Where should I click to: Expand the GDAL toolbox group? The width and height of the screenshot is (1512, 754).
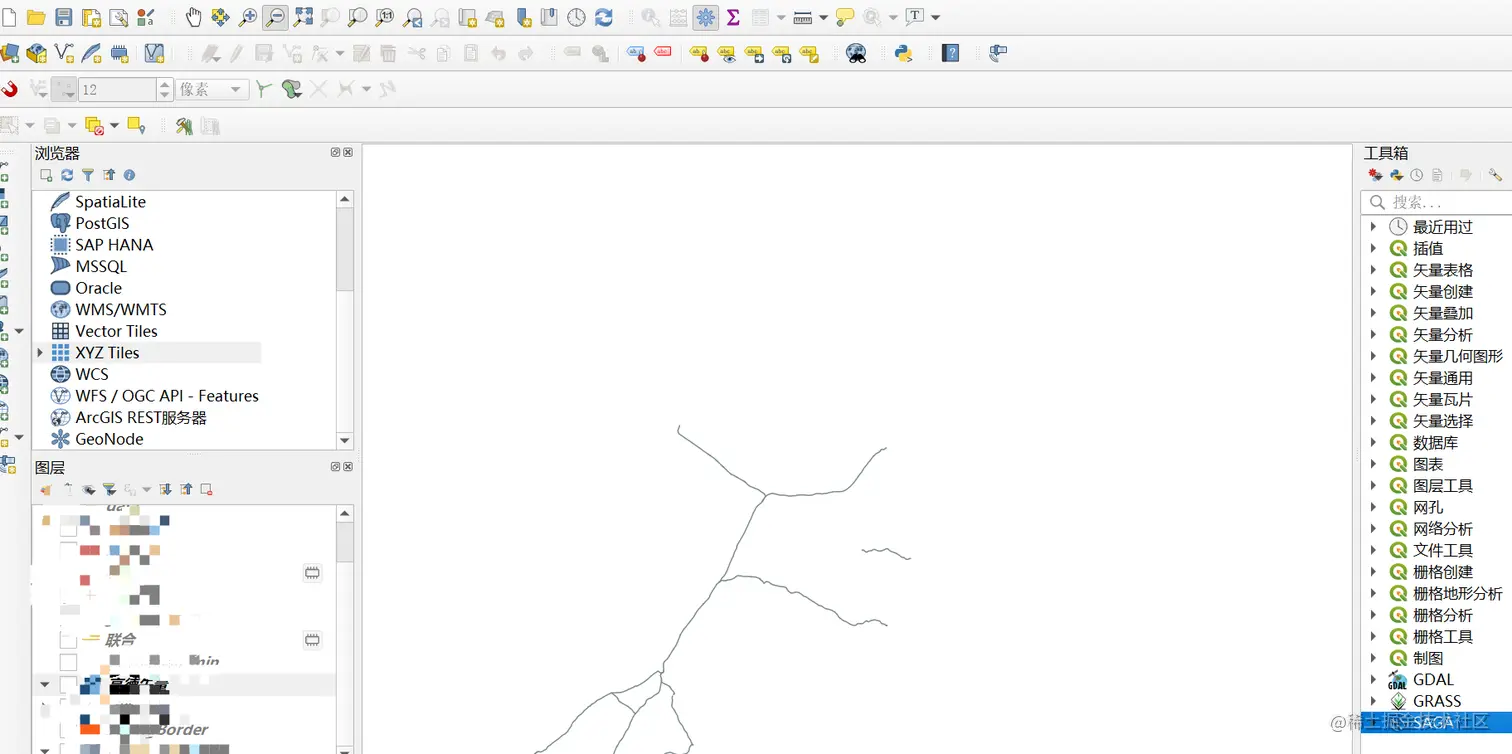pos(1374,679)
